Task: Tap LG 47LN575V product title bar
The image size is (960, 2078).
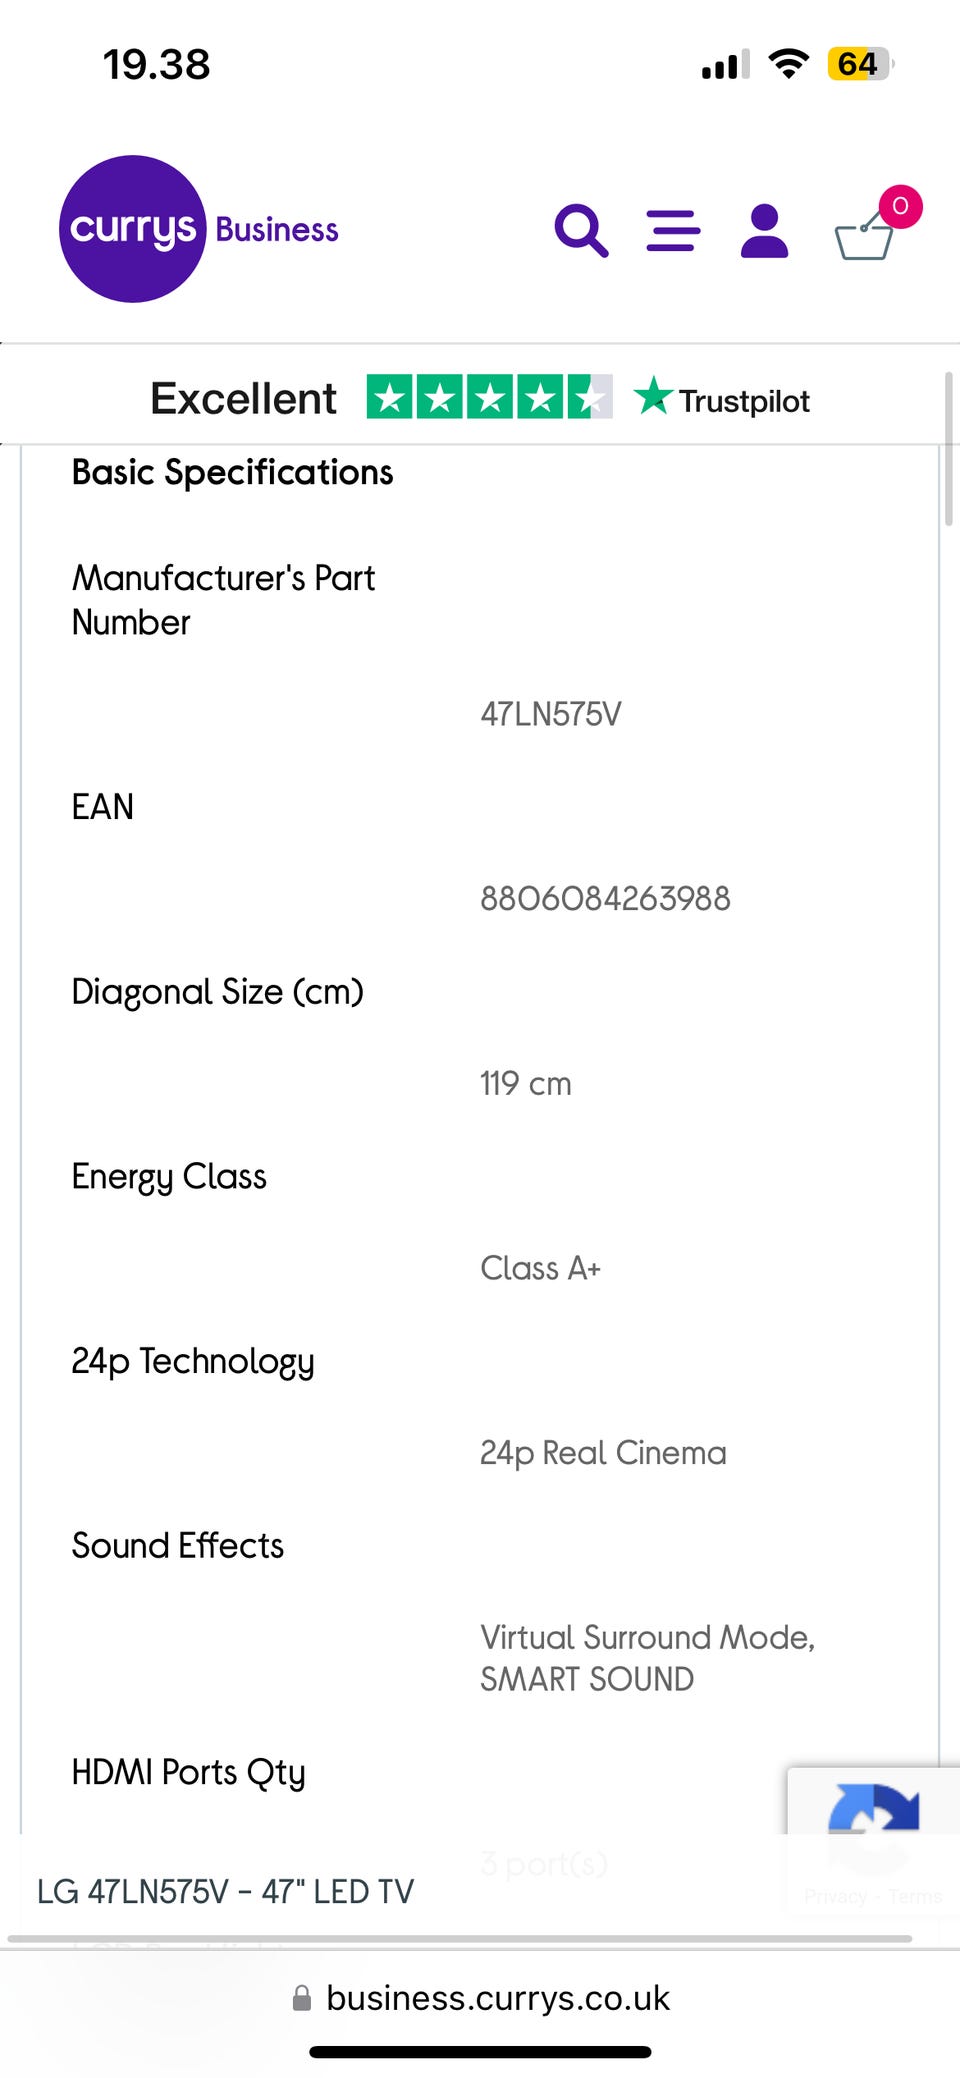Action: tap(225, 1891)
